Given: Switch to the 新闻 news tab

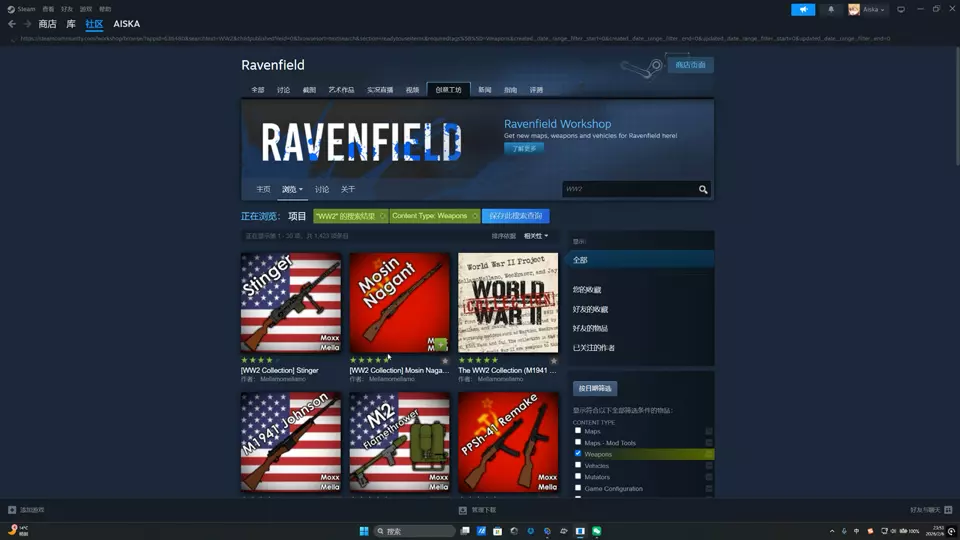Looking at the screenshot, I should tap(485, 90).
